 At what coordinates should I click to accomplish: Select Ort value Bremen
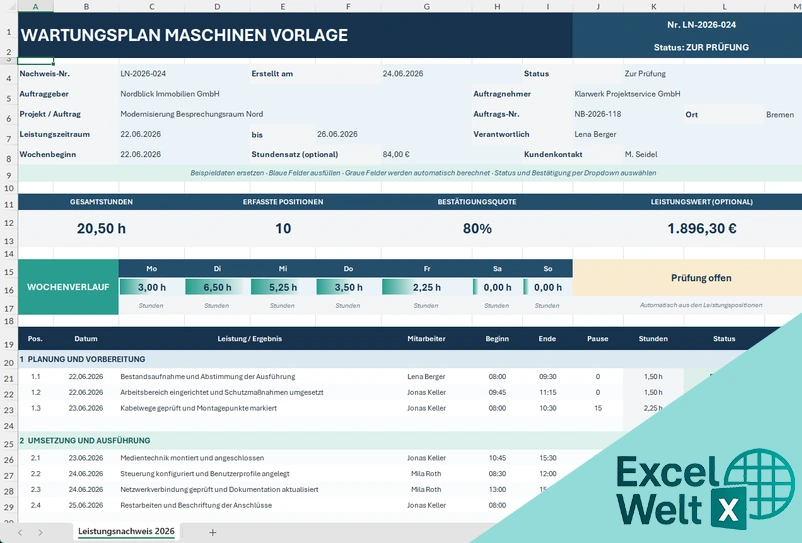point(780,115)
